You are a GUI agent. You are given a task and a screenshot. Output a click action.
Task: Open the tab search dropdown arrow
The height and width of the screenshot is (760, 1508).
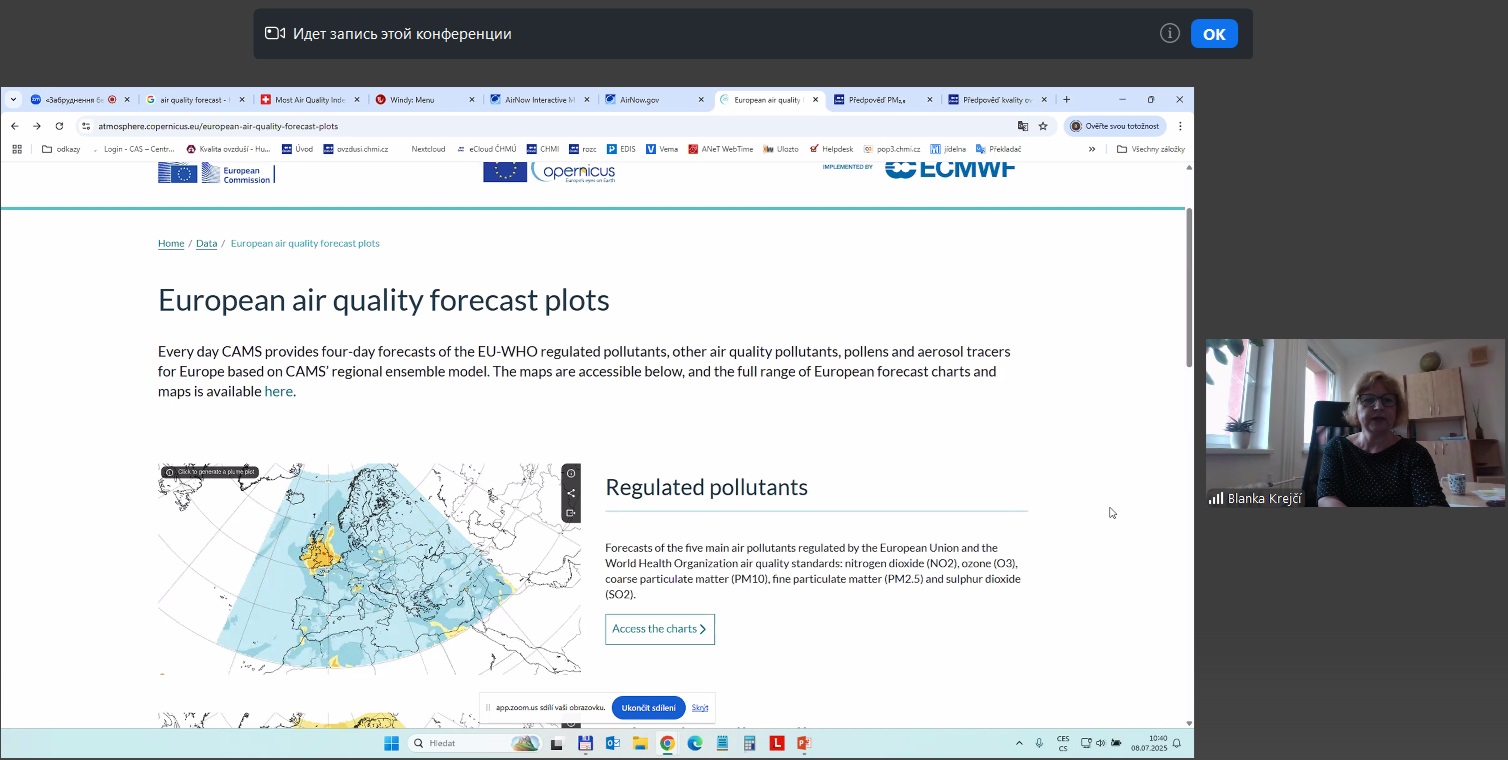coord(13,100)
